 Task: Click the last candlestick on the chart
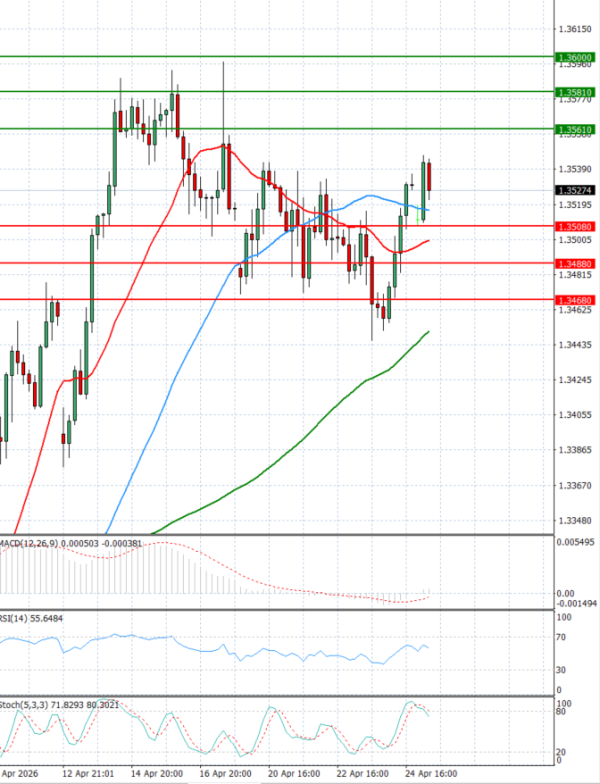429,177
